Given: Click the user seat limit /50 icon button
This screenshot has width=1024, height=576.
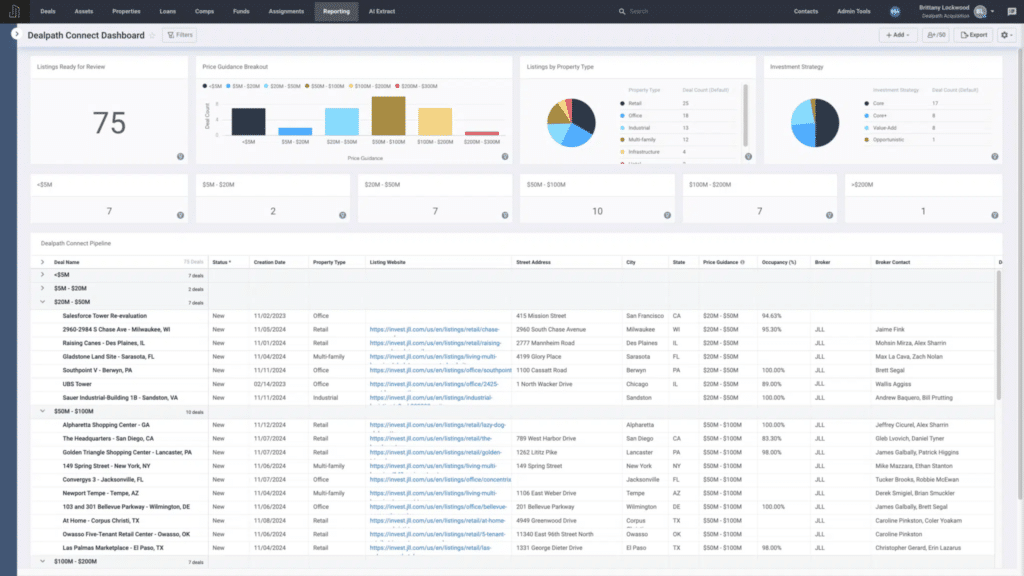Looking at the screenshot, I should coord(935,34).
